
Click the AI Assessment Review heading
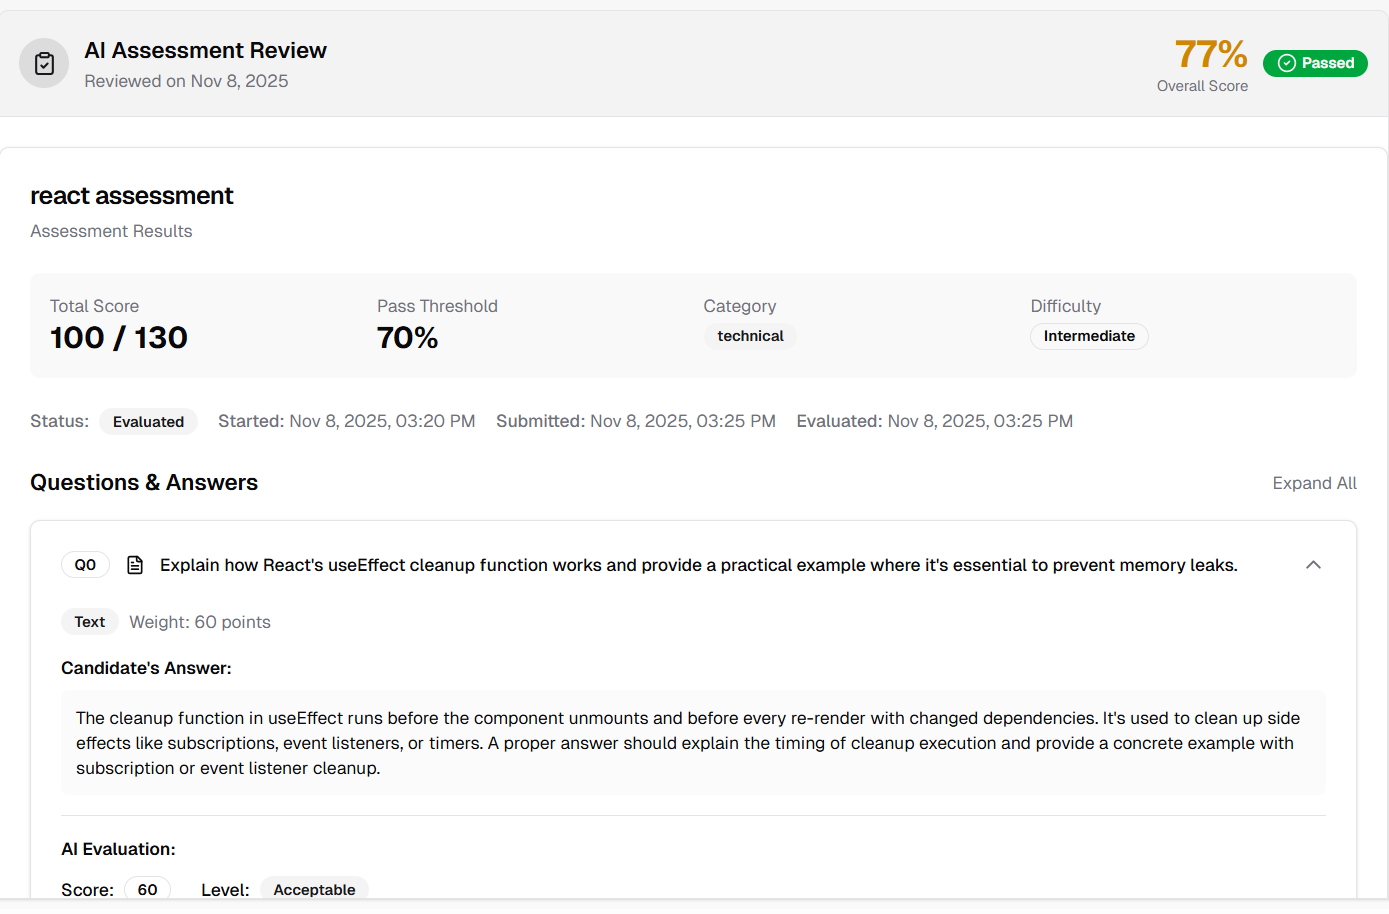[x=205, y=50]
